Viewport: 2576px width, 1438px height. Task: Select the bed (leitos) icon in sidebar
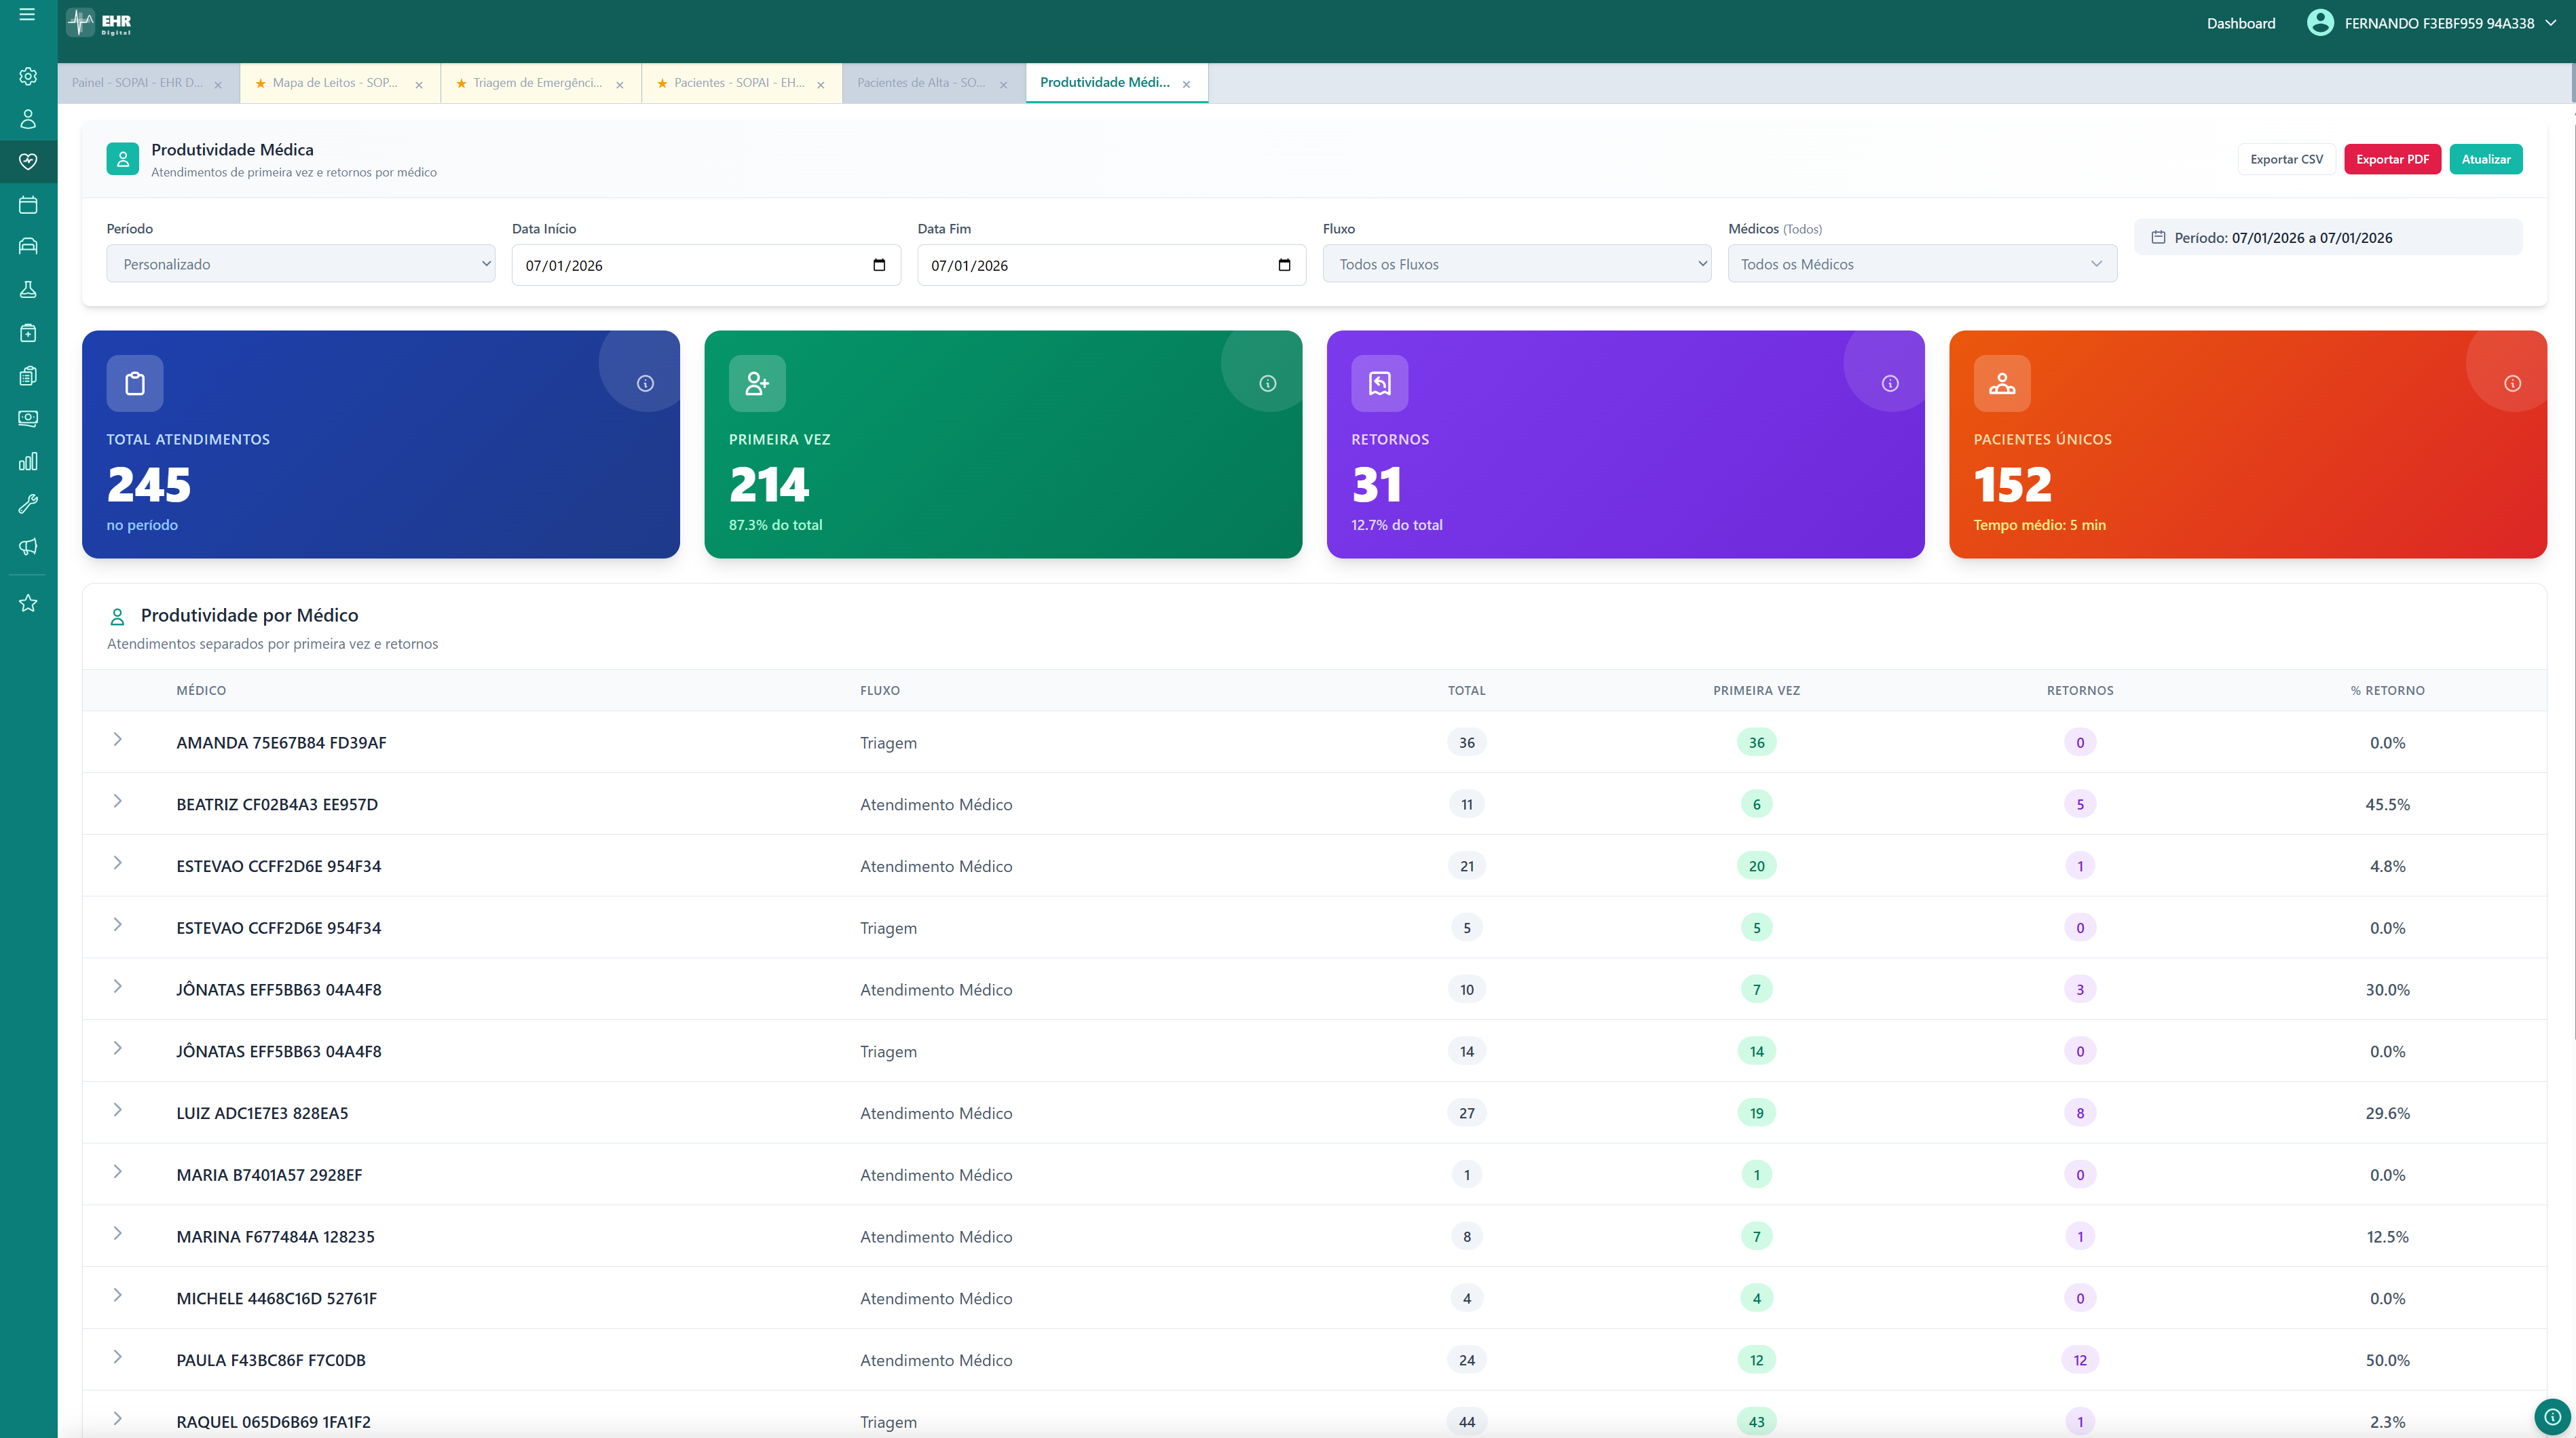[x=27, y=245]
